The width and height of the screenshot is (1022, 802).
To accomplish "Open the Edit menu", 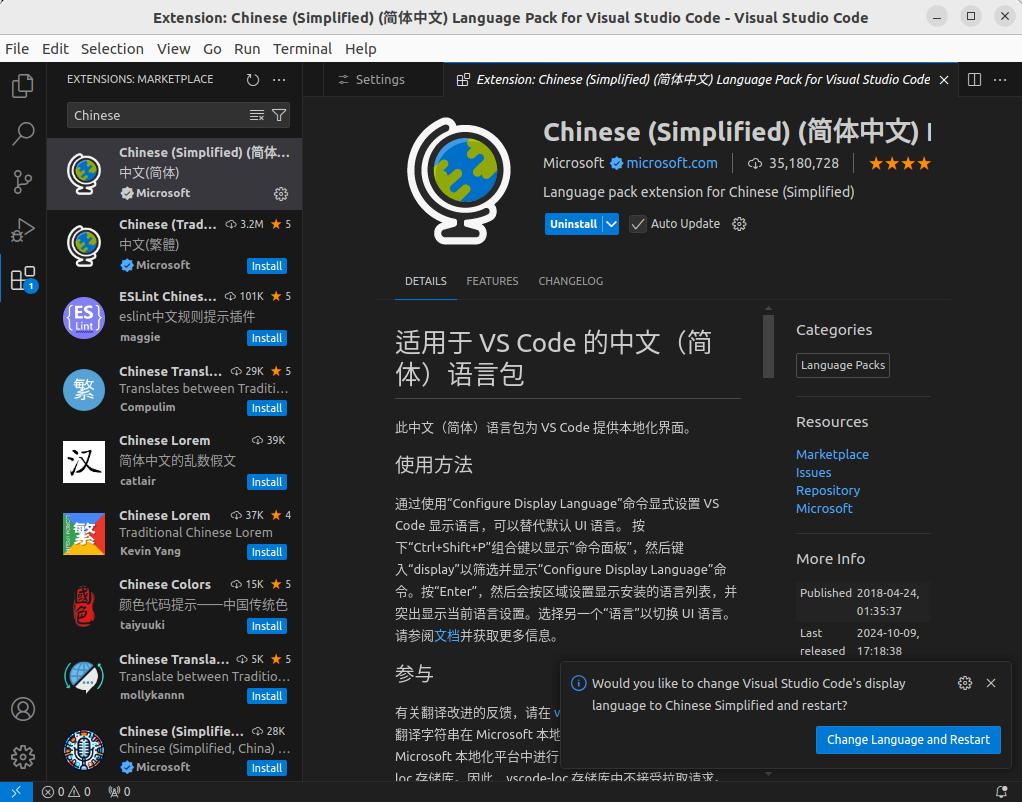I will pos(55,49).
